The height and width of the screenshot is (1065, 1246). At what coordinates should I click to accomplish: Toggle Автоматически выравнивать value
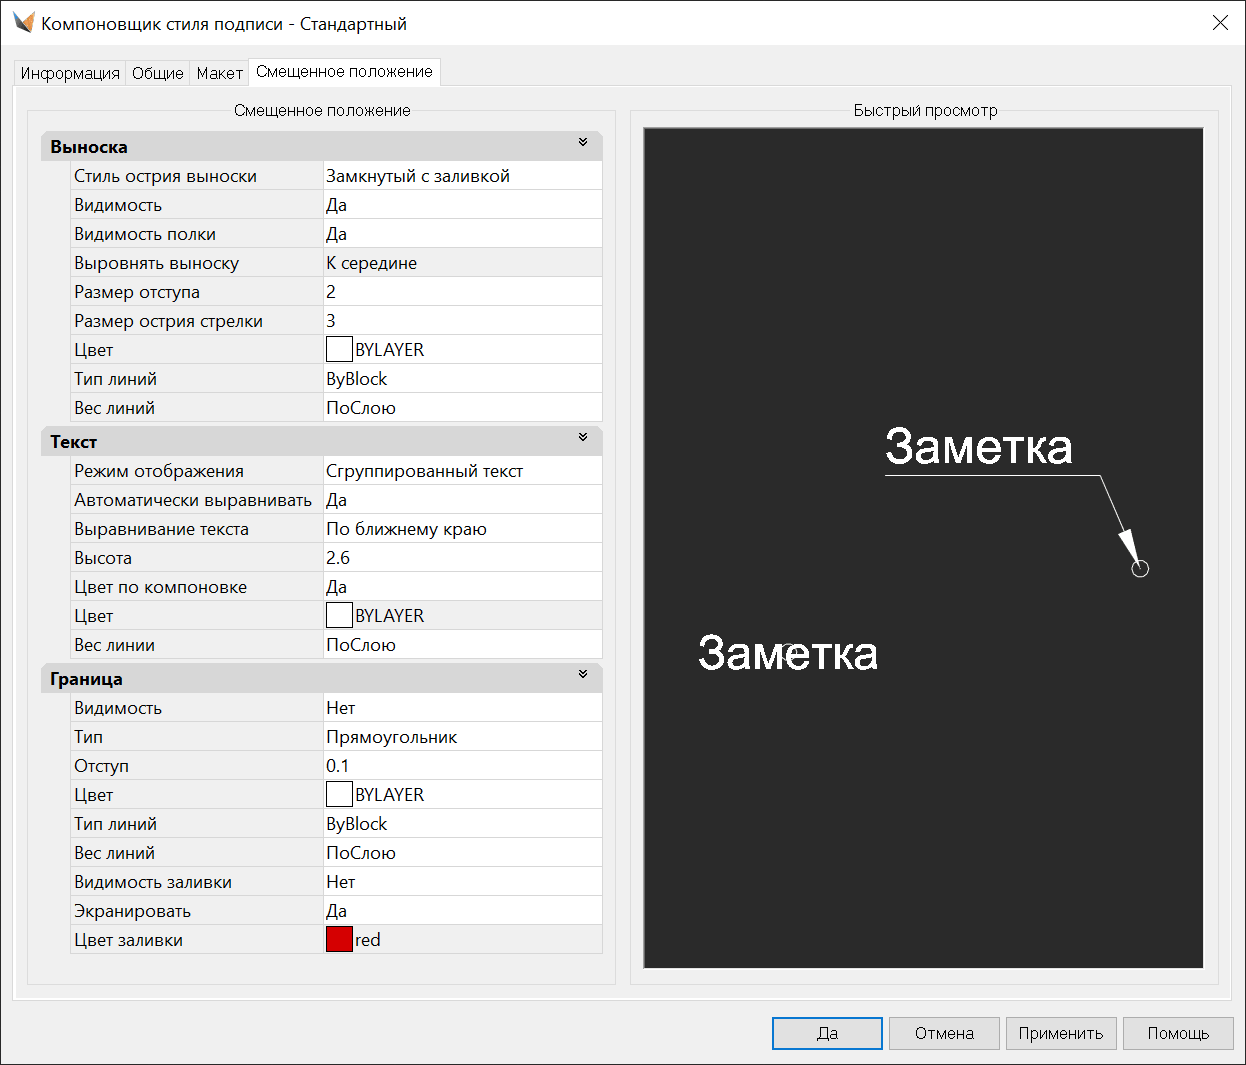tap(462, 500)
